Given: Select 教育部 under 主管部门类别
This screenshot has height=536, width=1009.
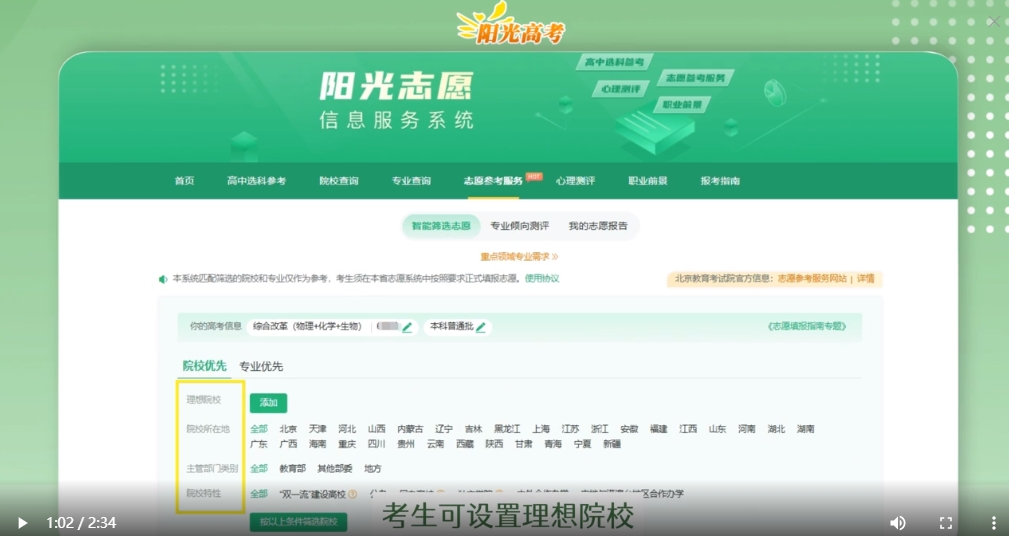Looking at the screenshot, I should click(293, 468).
